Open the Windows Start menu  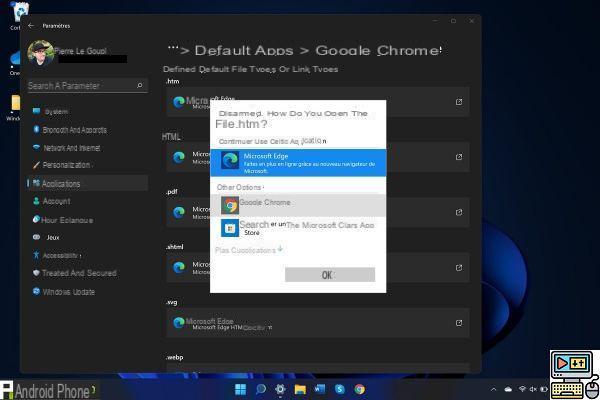[240, 389]
